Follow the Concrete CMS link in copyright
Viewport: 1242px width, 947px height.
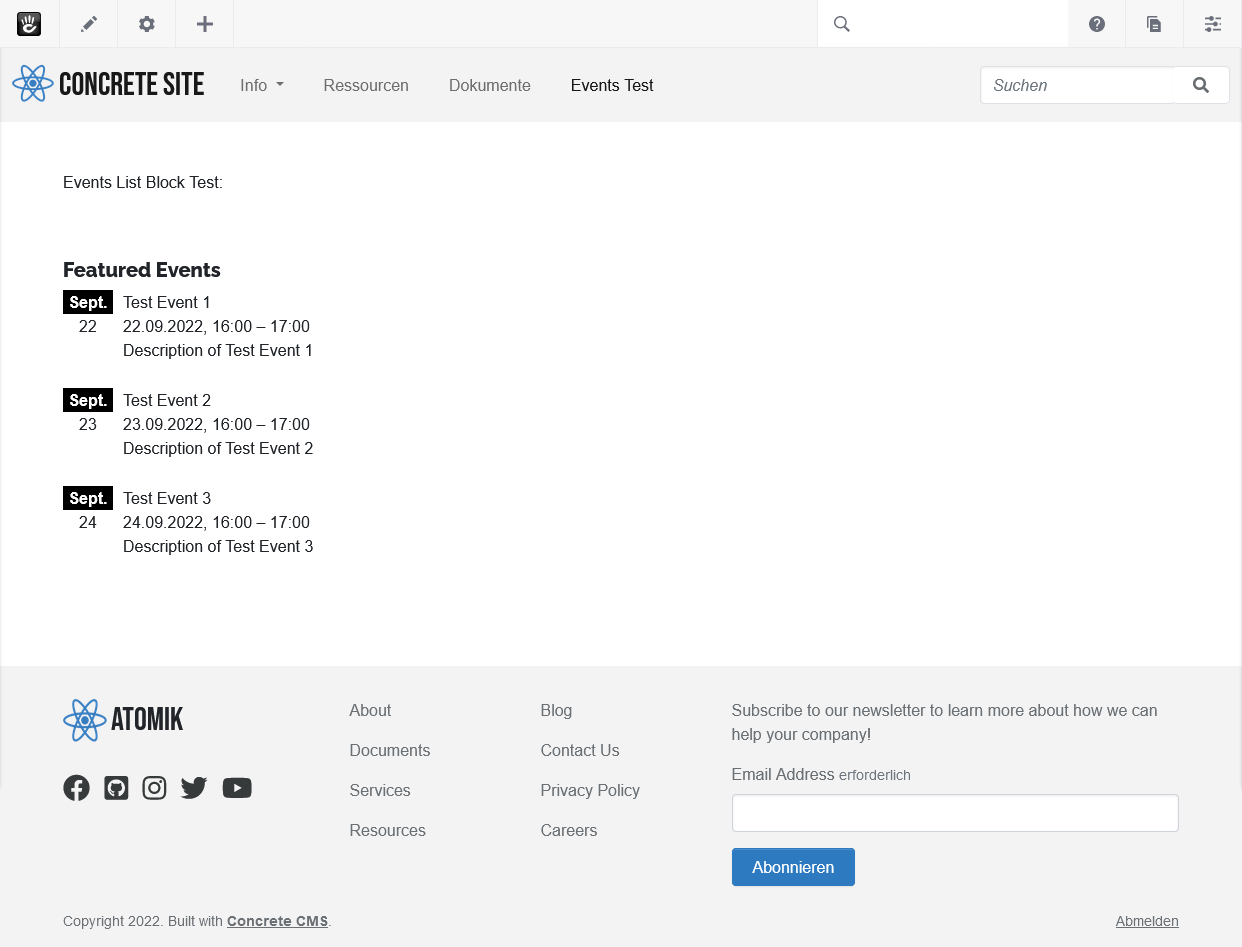[277, 921]
